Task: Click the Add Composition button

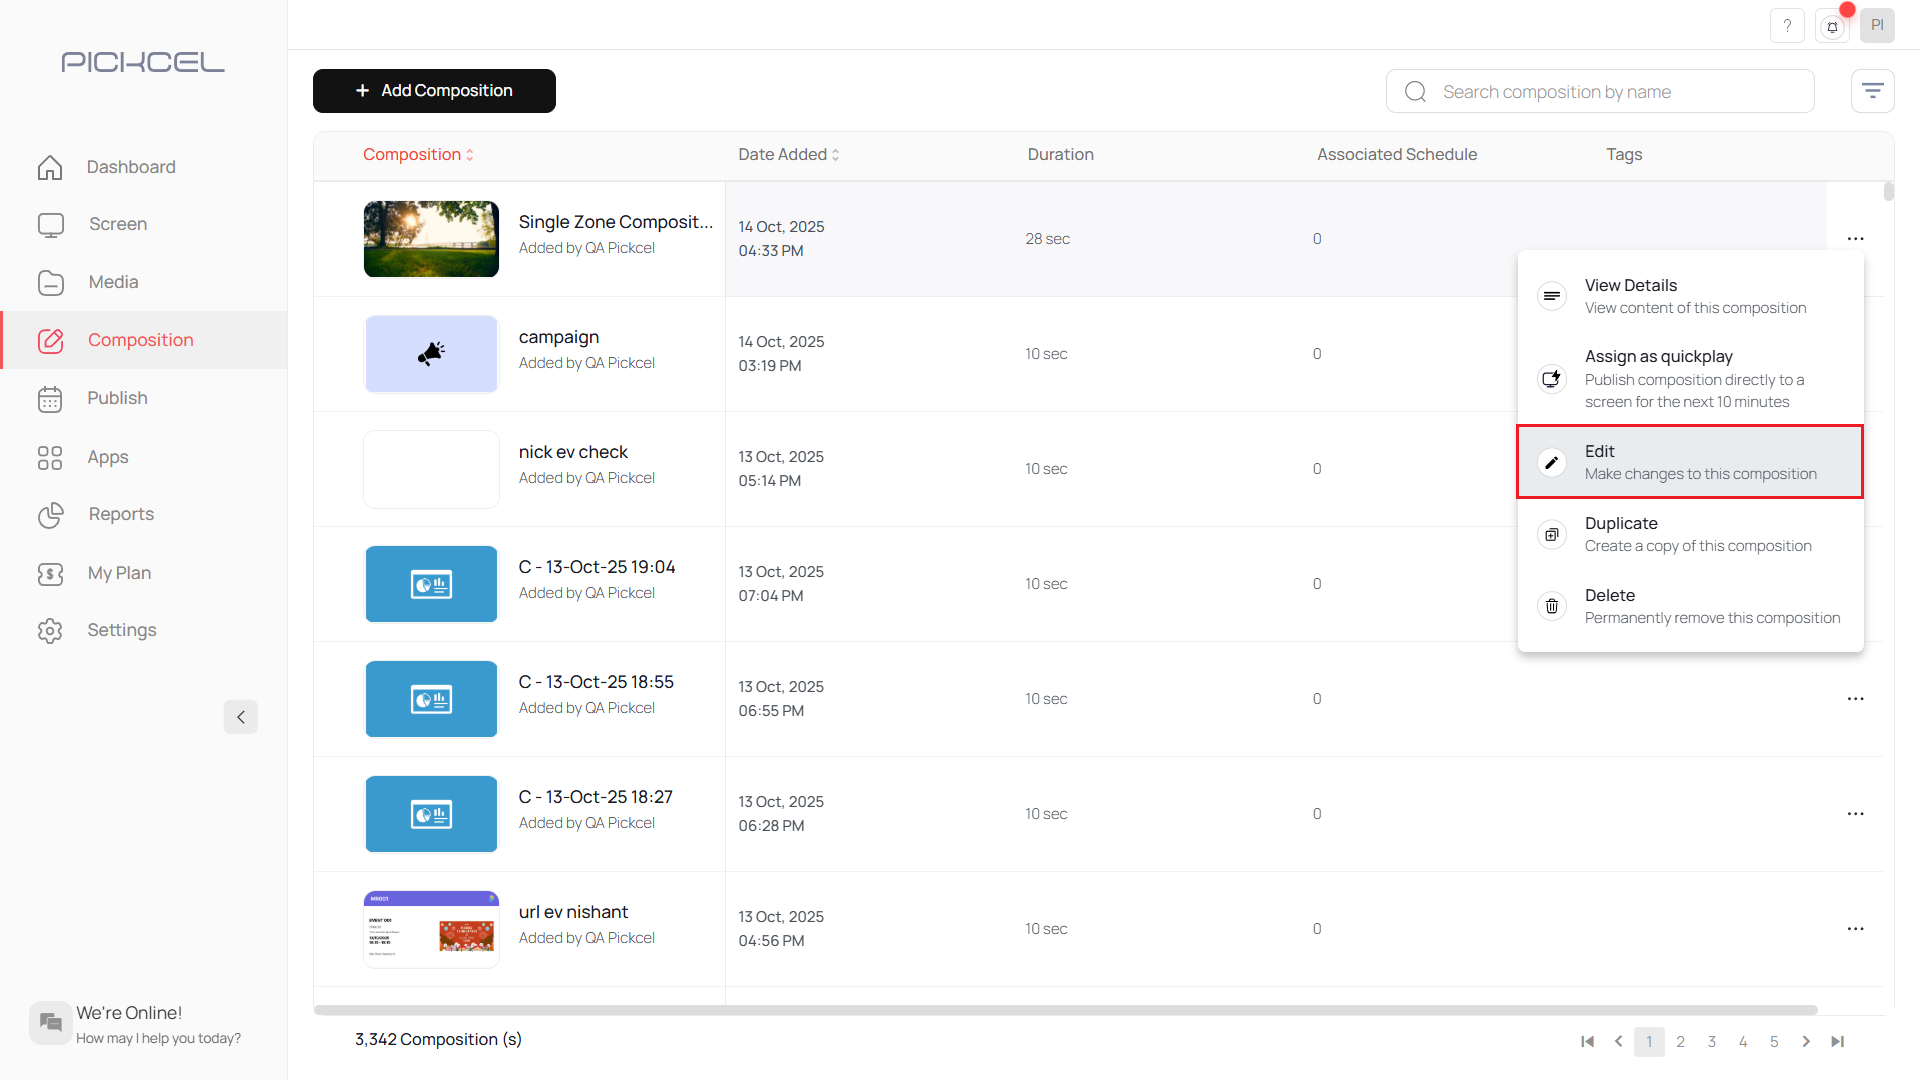Action: coord(434,91)
